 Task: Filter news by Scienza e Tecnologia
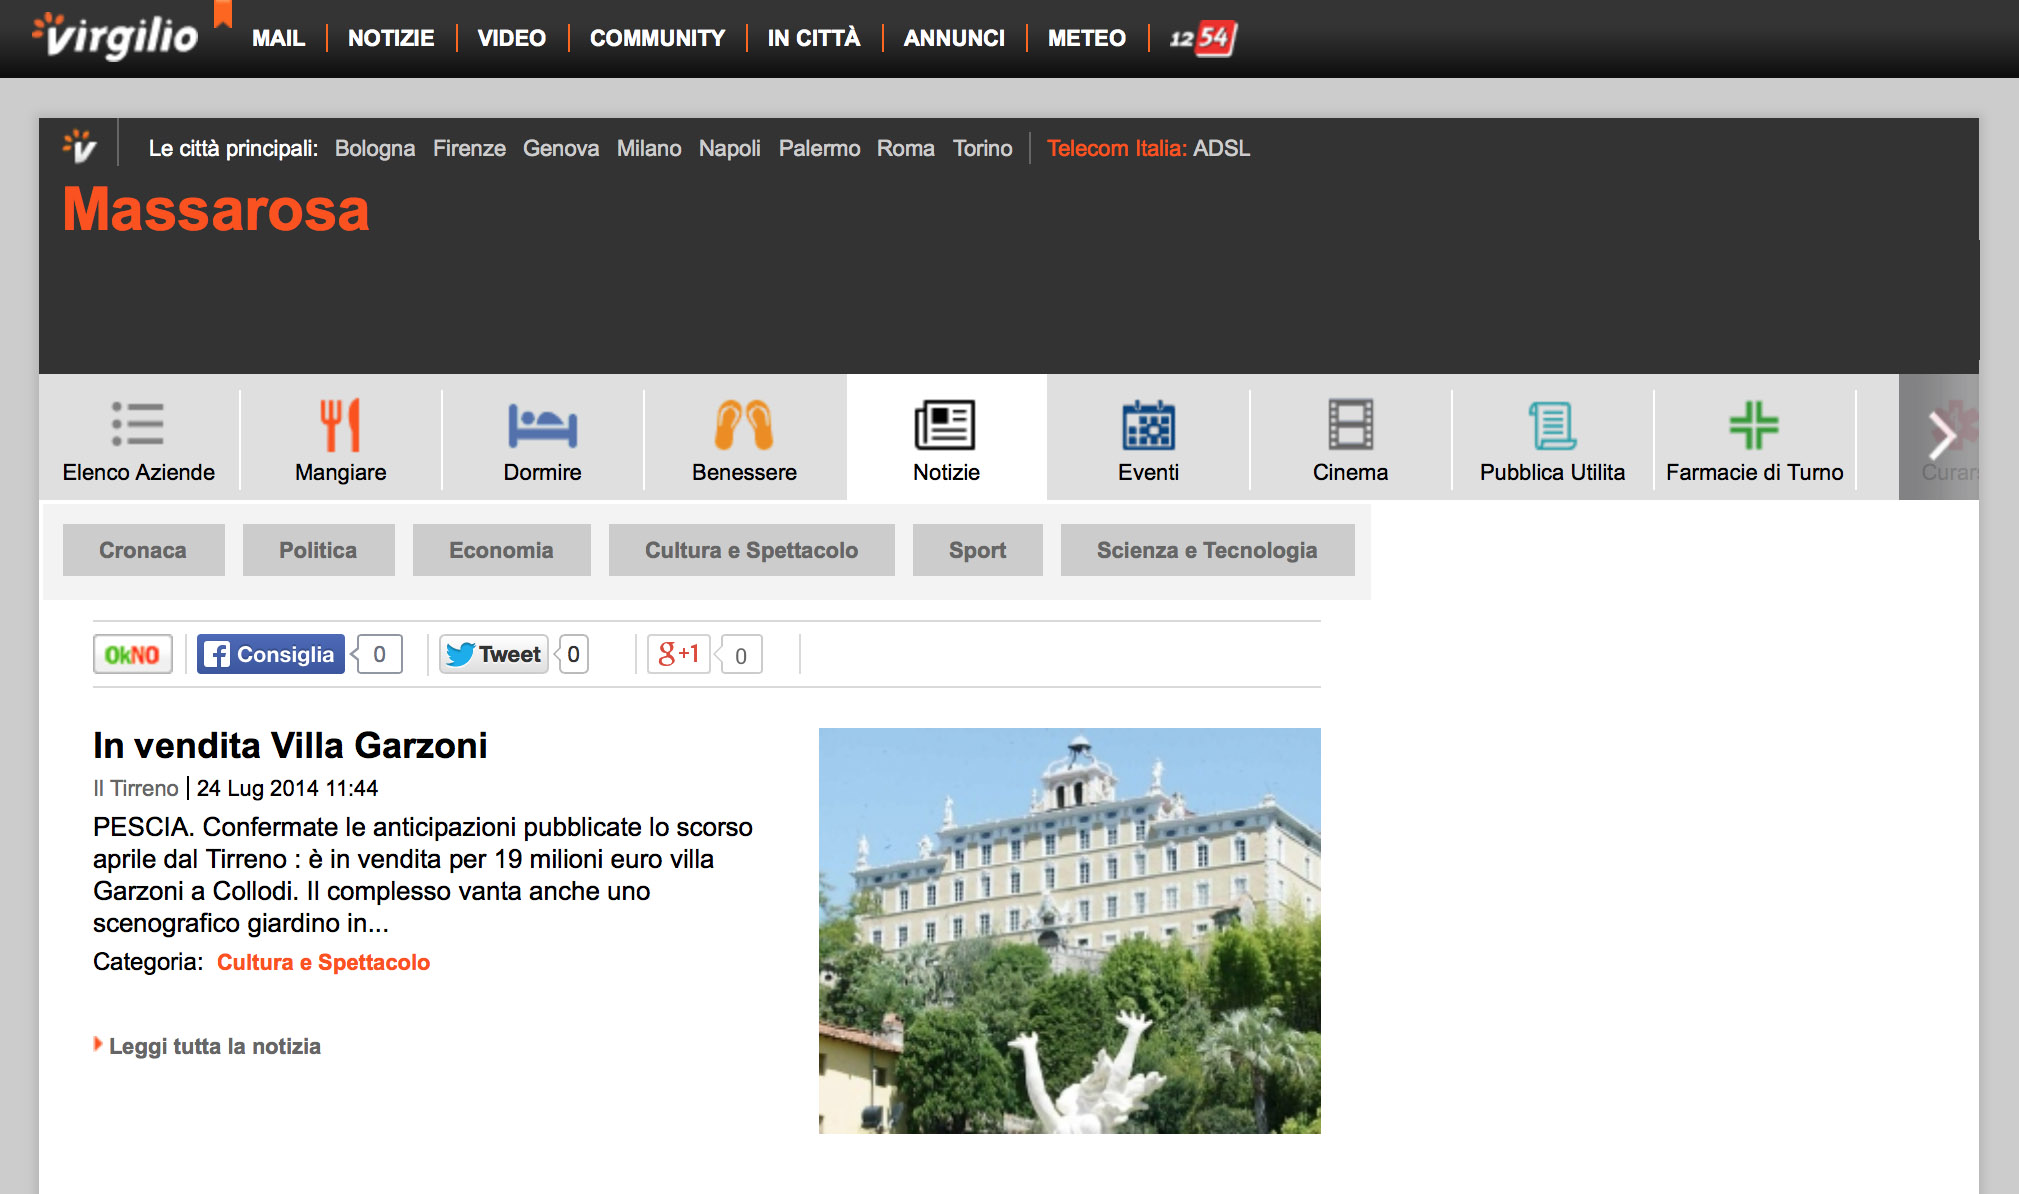click(1207, 550)
